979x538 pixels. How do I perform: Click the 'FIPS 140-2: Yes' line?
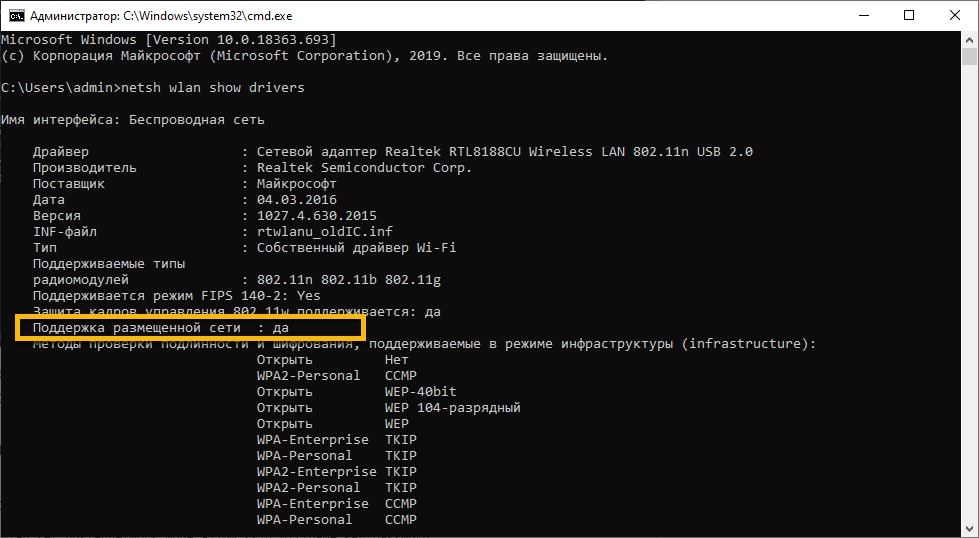pos(176,296)
